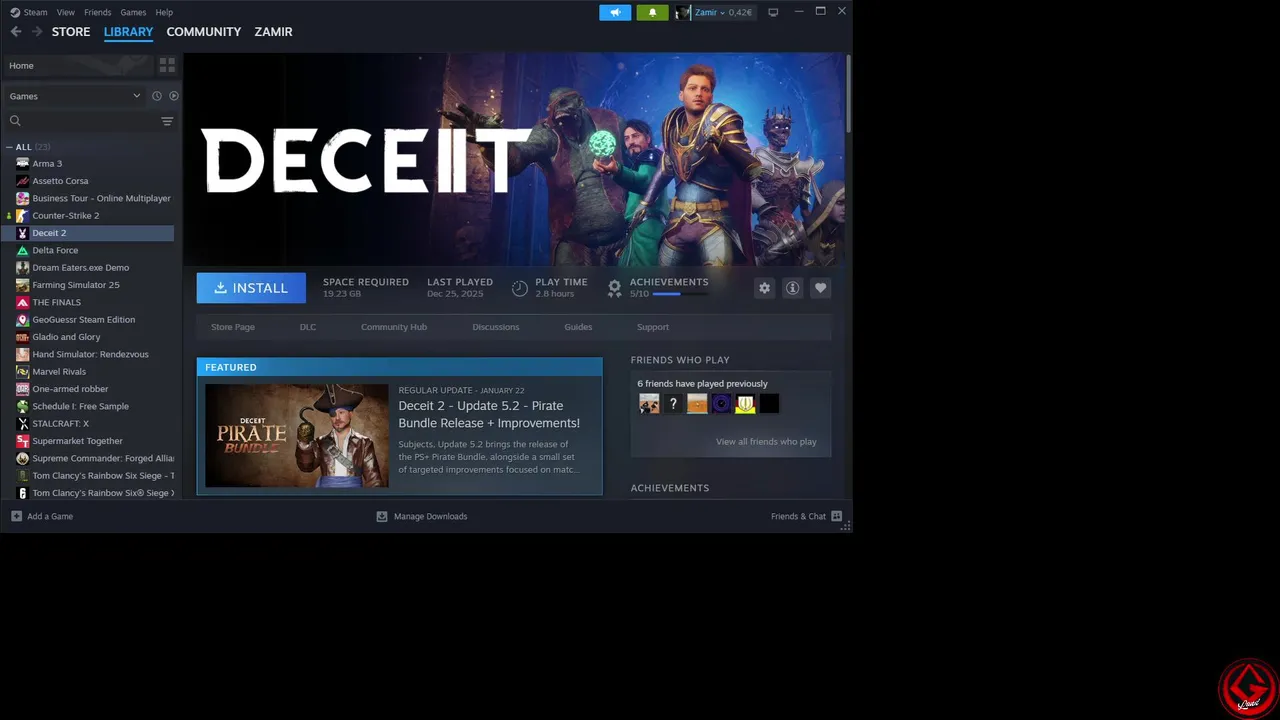Open the Update 5.2 Pirate Bundle news title
This screenshot has height=720, width=1280.
(x=489, y=414)
